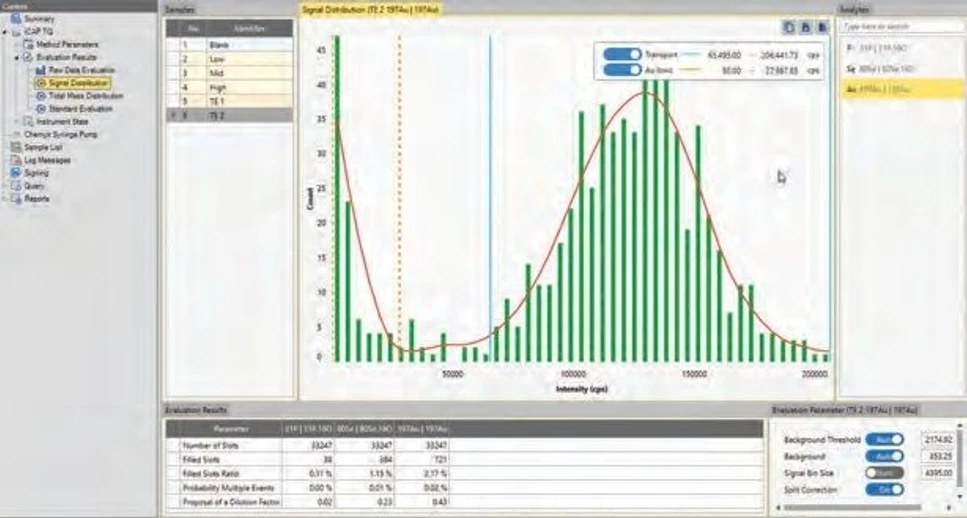Toggle Background Threshold auto switch

pyautogui.click(x=884, y=440)
